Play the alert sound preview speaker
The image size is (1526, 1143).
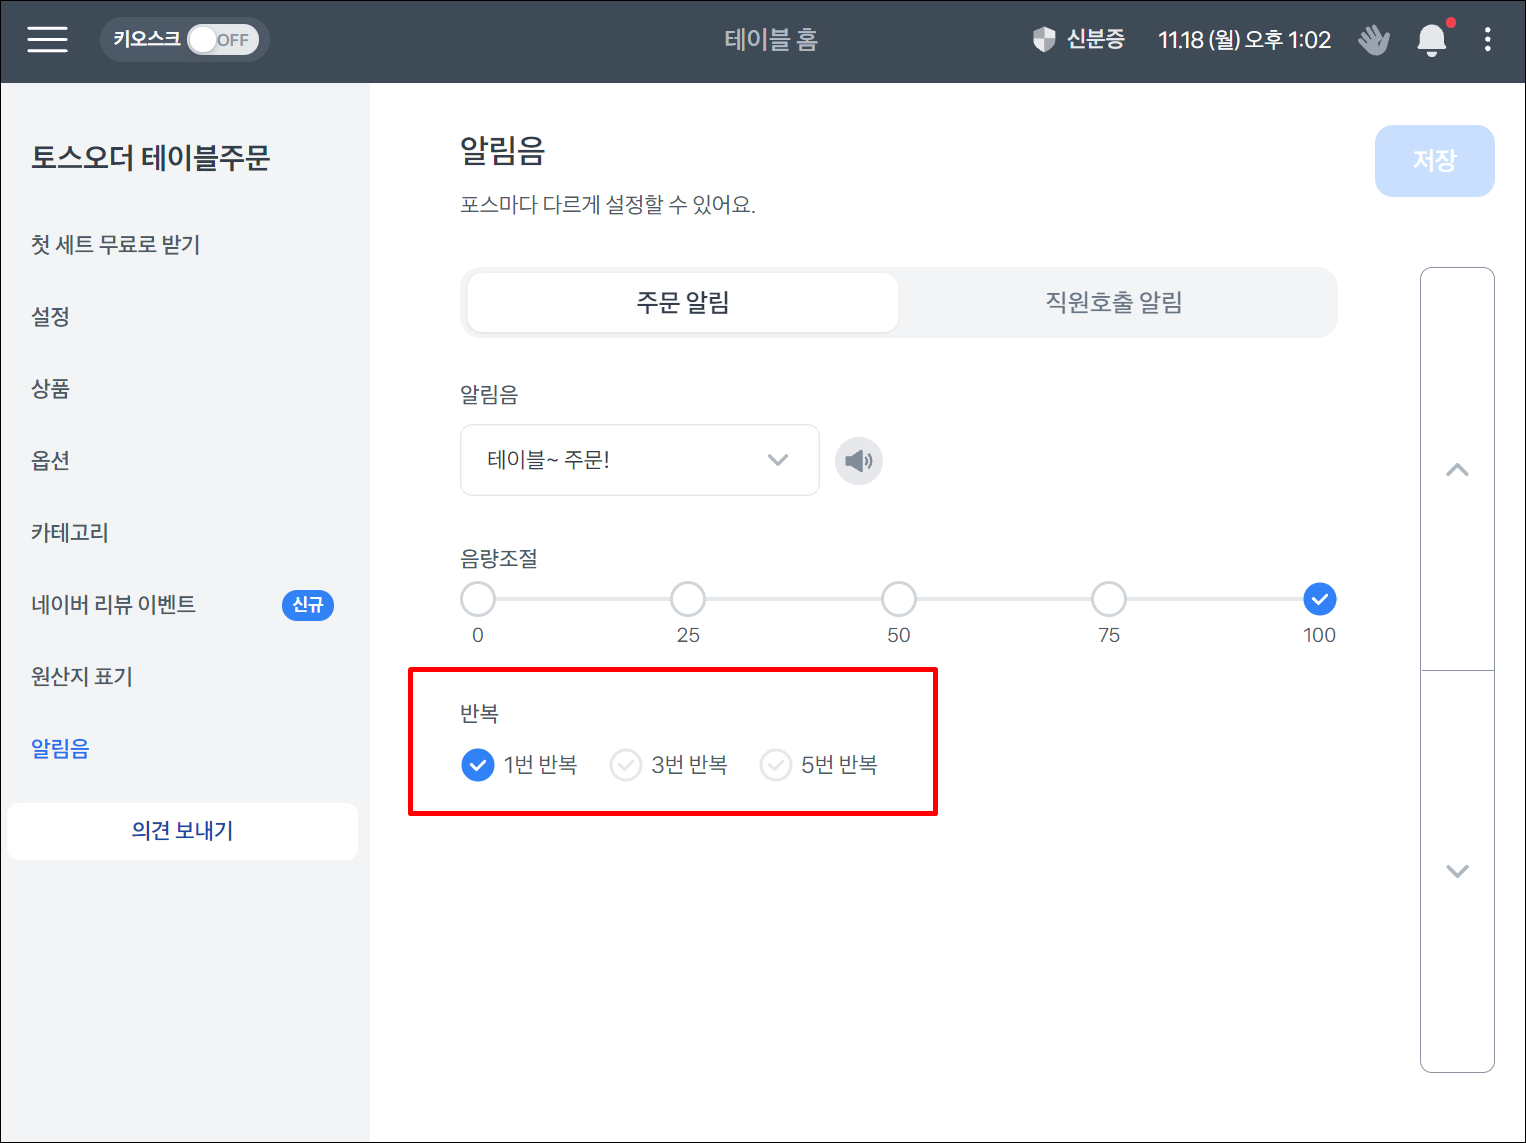coord(858,461)
